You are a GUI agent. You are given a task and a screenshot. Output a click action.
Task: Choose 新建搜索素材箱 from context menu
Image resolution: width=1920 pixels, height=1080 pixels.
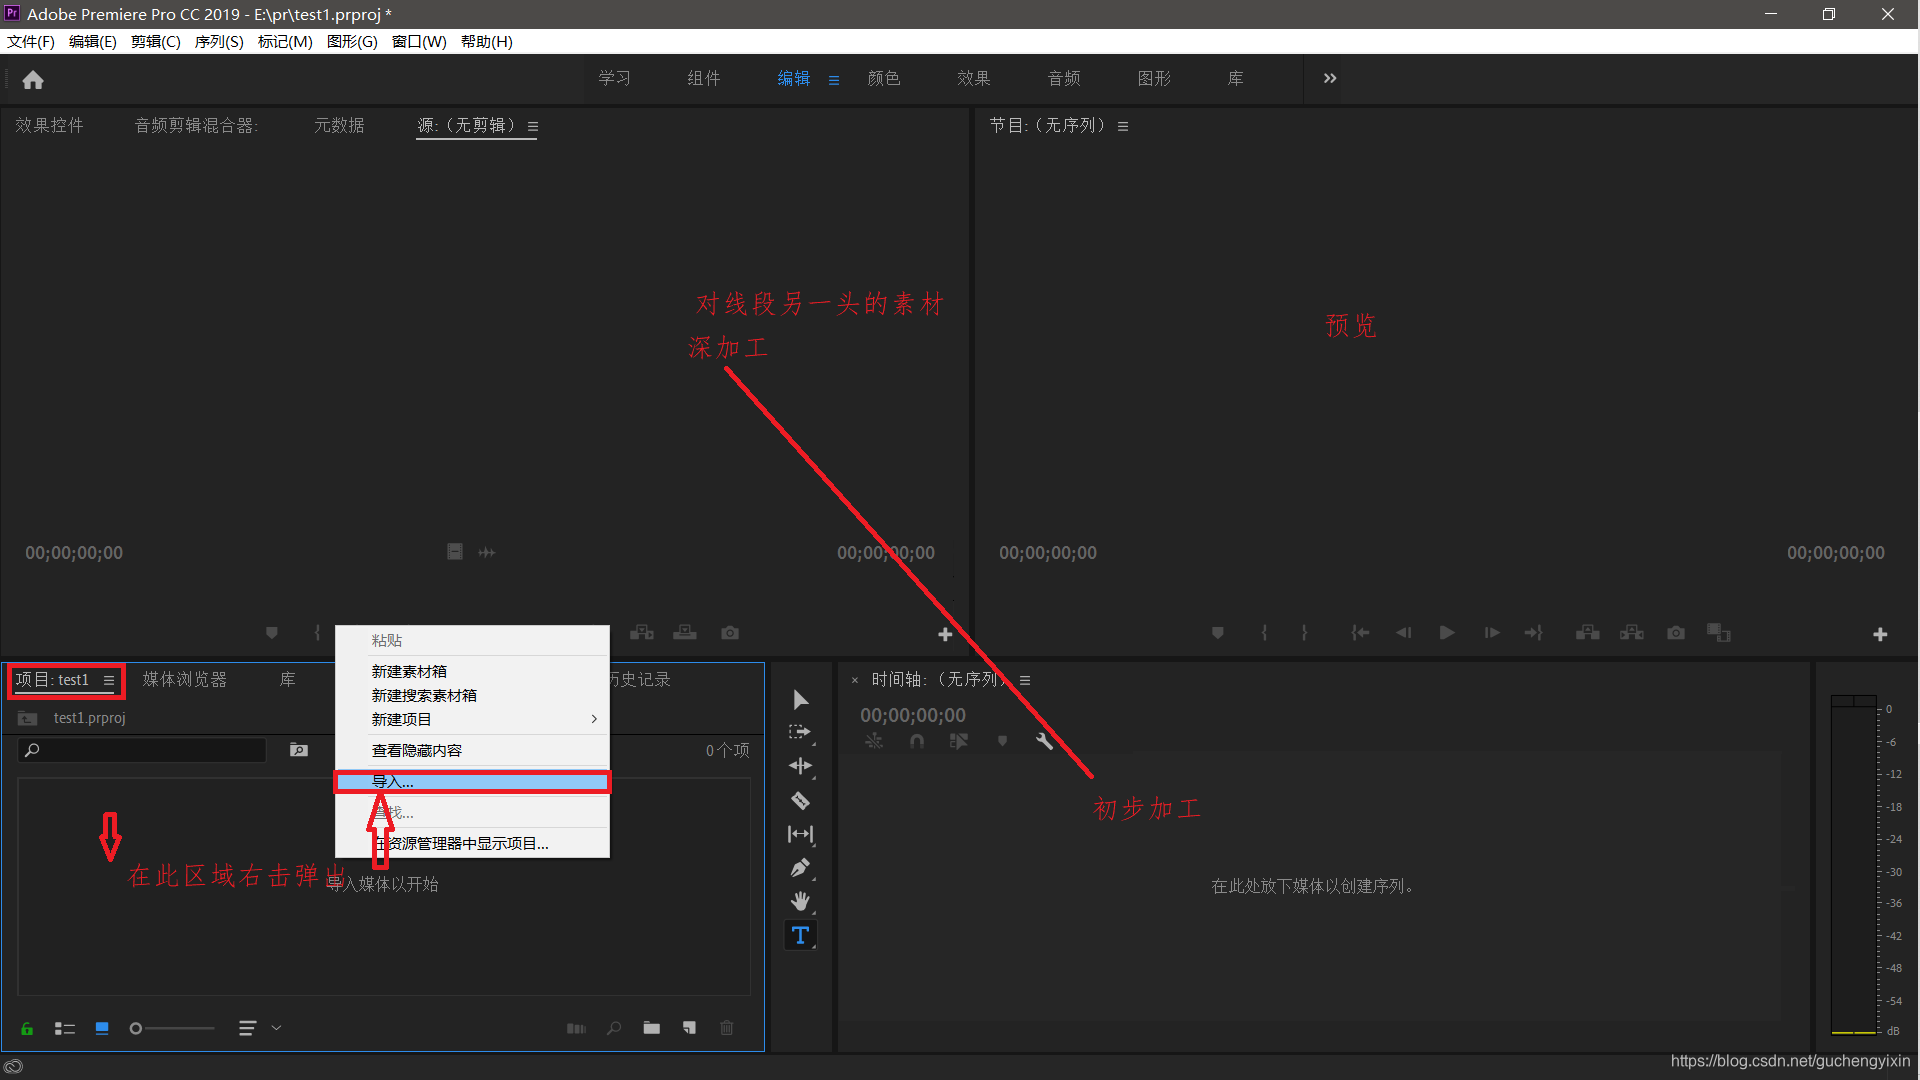pyautogui.click(x=472, y=695)
